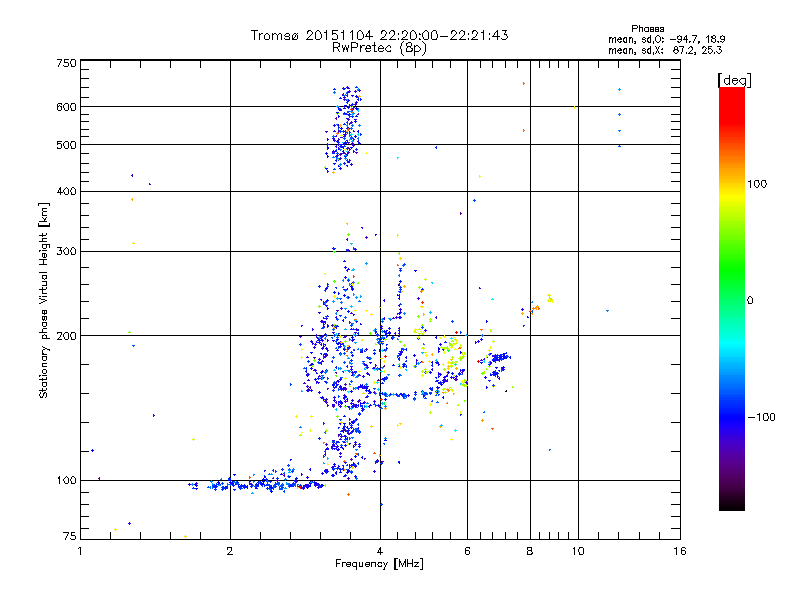Viewport: 800px width, 600px height.
Task: Click the x-axis label '10'
Action: tap(578, 551)
